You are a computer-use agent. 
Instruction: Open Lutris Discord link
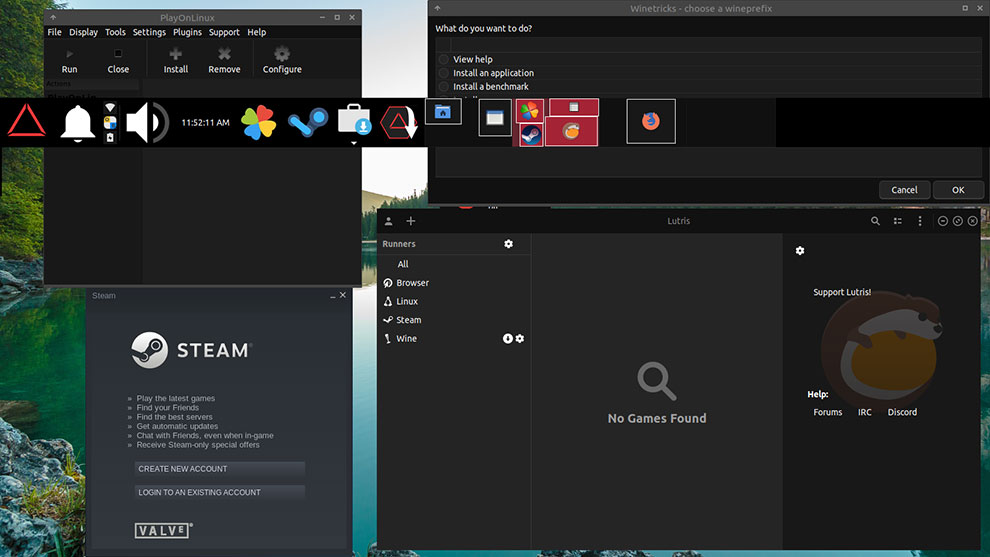(902, 412)
